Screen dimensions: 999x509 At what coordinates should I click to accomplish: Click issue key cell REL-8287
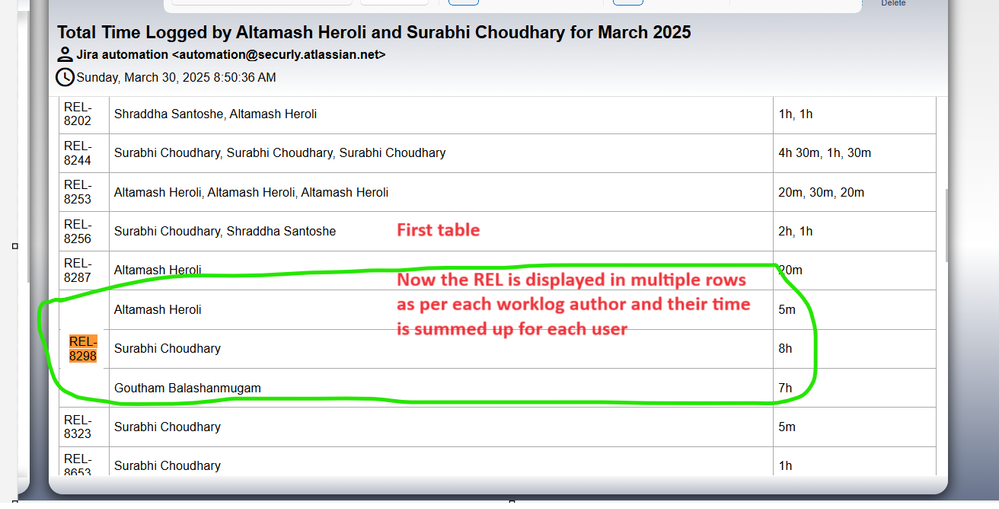click(84, 270)
